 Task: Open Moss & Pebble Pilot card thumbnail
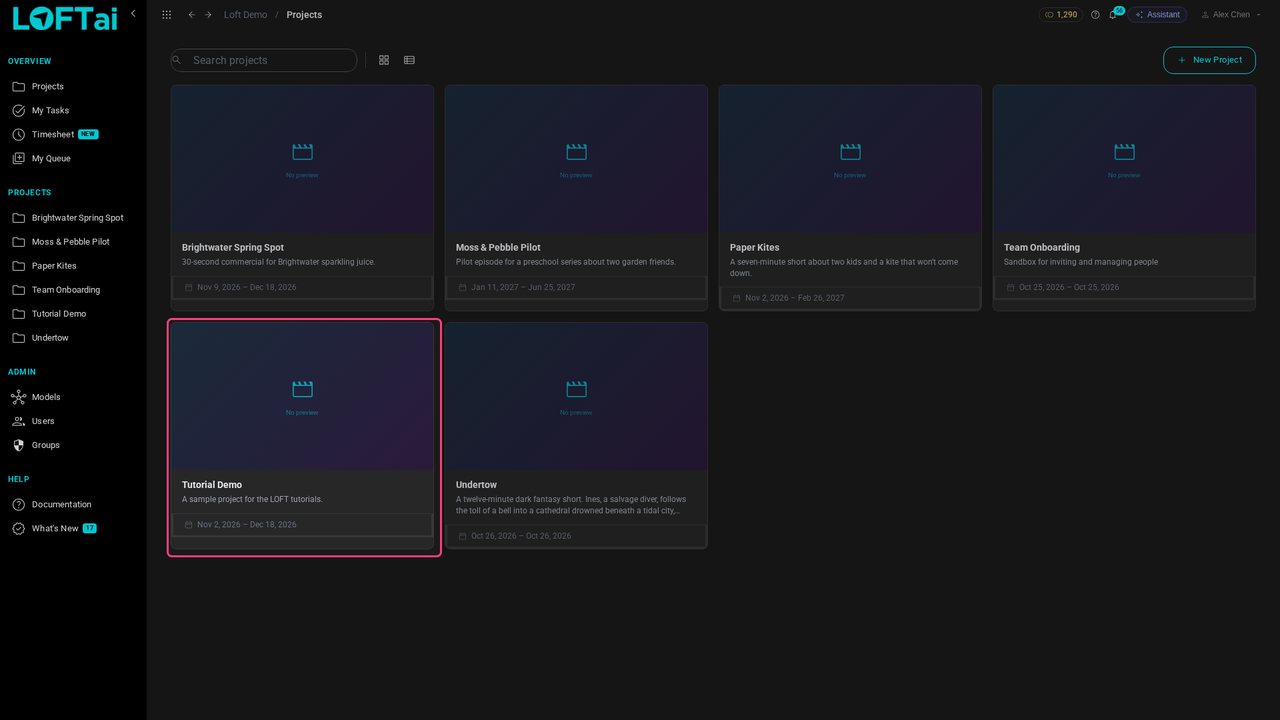576,159
